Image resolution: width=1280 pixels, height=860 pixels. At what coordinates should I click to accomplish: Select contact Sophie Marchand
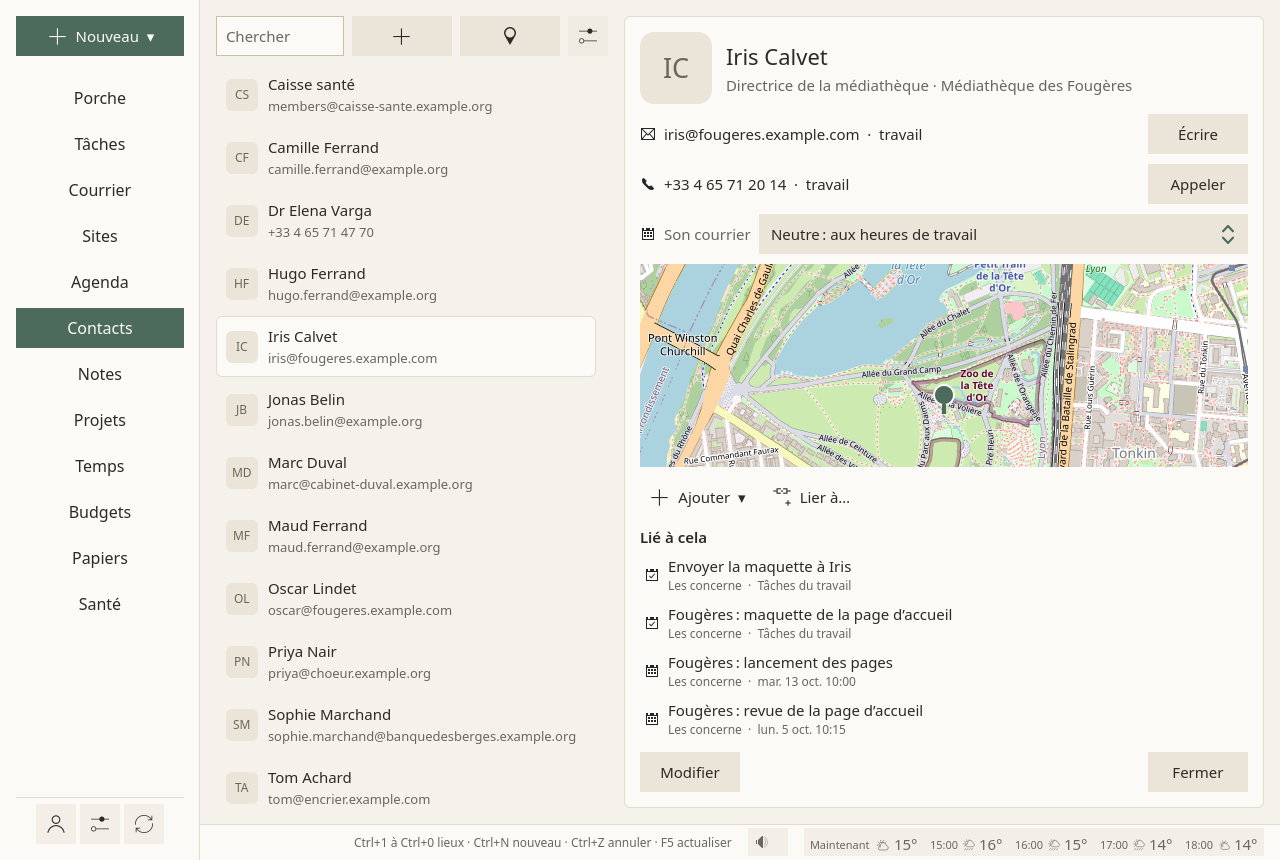[406, 725]
